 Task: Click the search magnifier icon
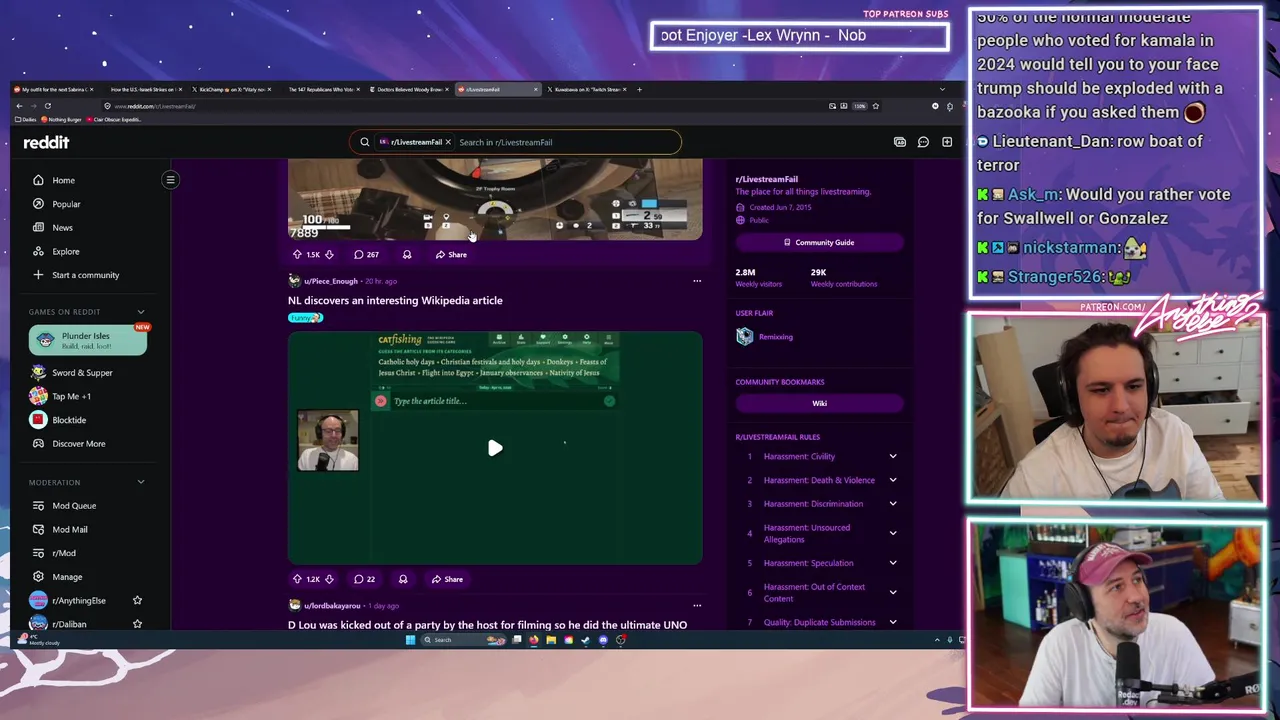point(364,142)
